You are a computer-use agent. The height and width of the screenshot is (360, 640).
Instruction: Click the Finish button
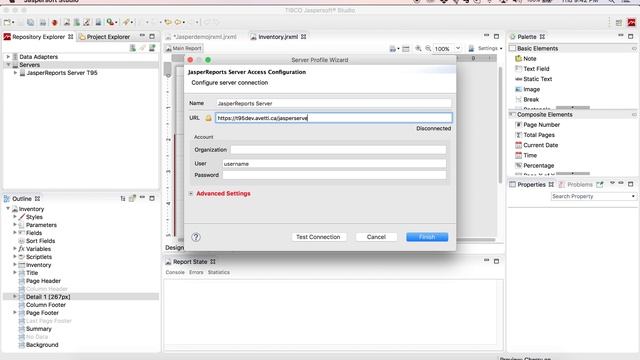click(427, 237)
